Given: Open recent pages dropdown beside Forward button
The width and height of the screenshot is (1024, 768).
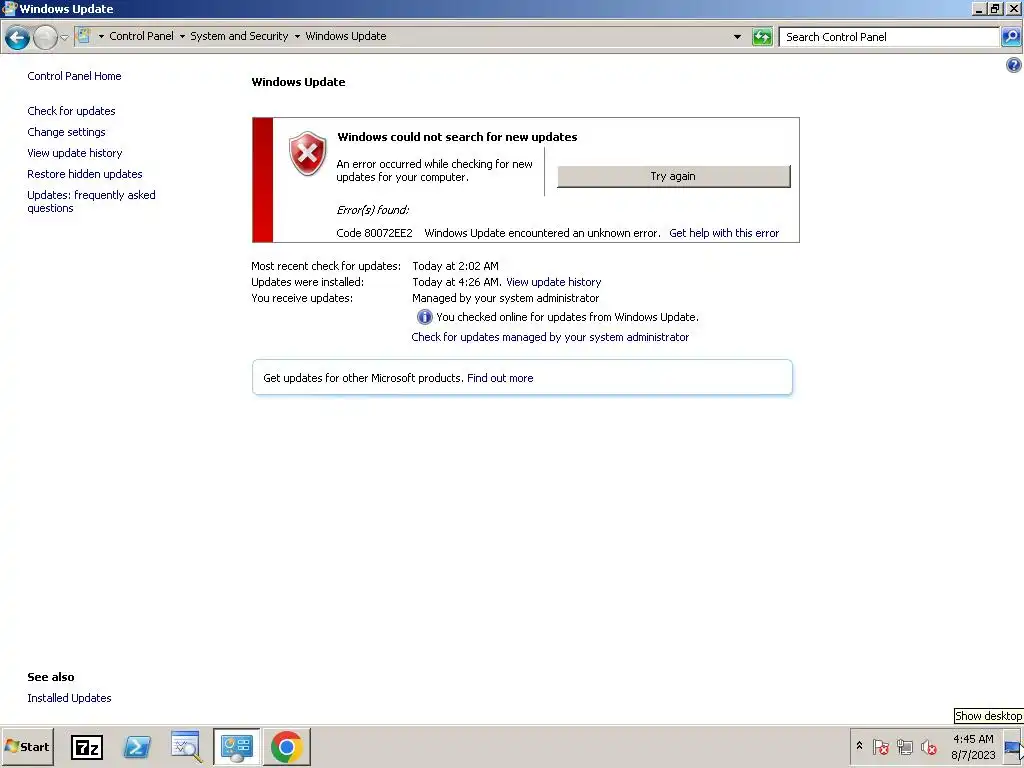Looking at the screenshot, I should pos(65,37).
